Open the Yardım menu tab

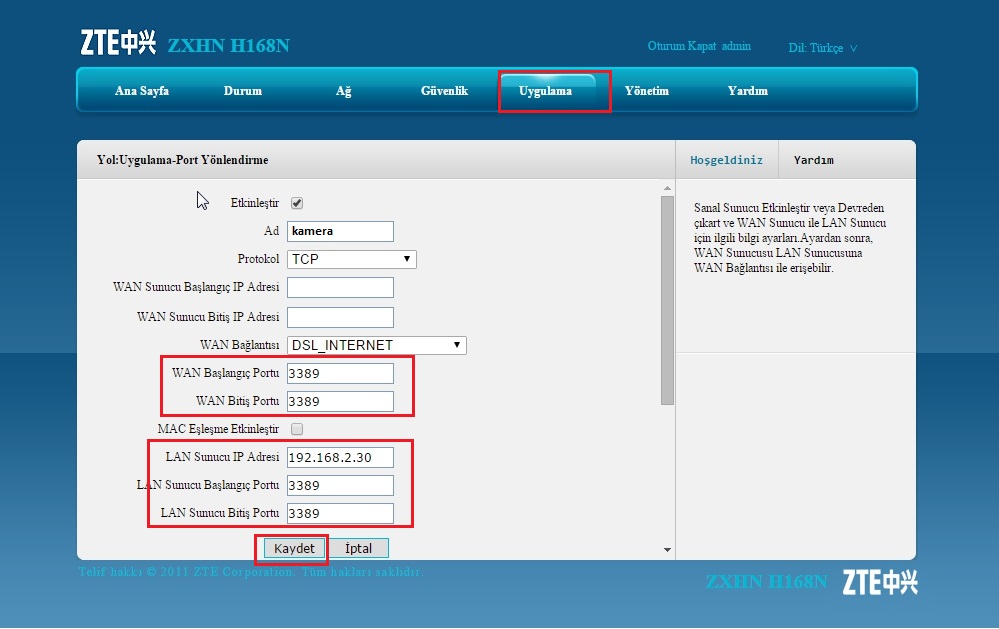click(747, 91)
